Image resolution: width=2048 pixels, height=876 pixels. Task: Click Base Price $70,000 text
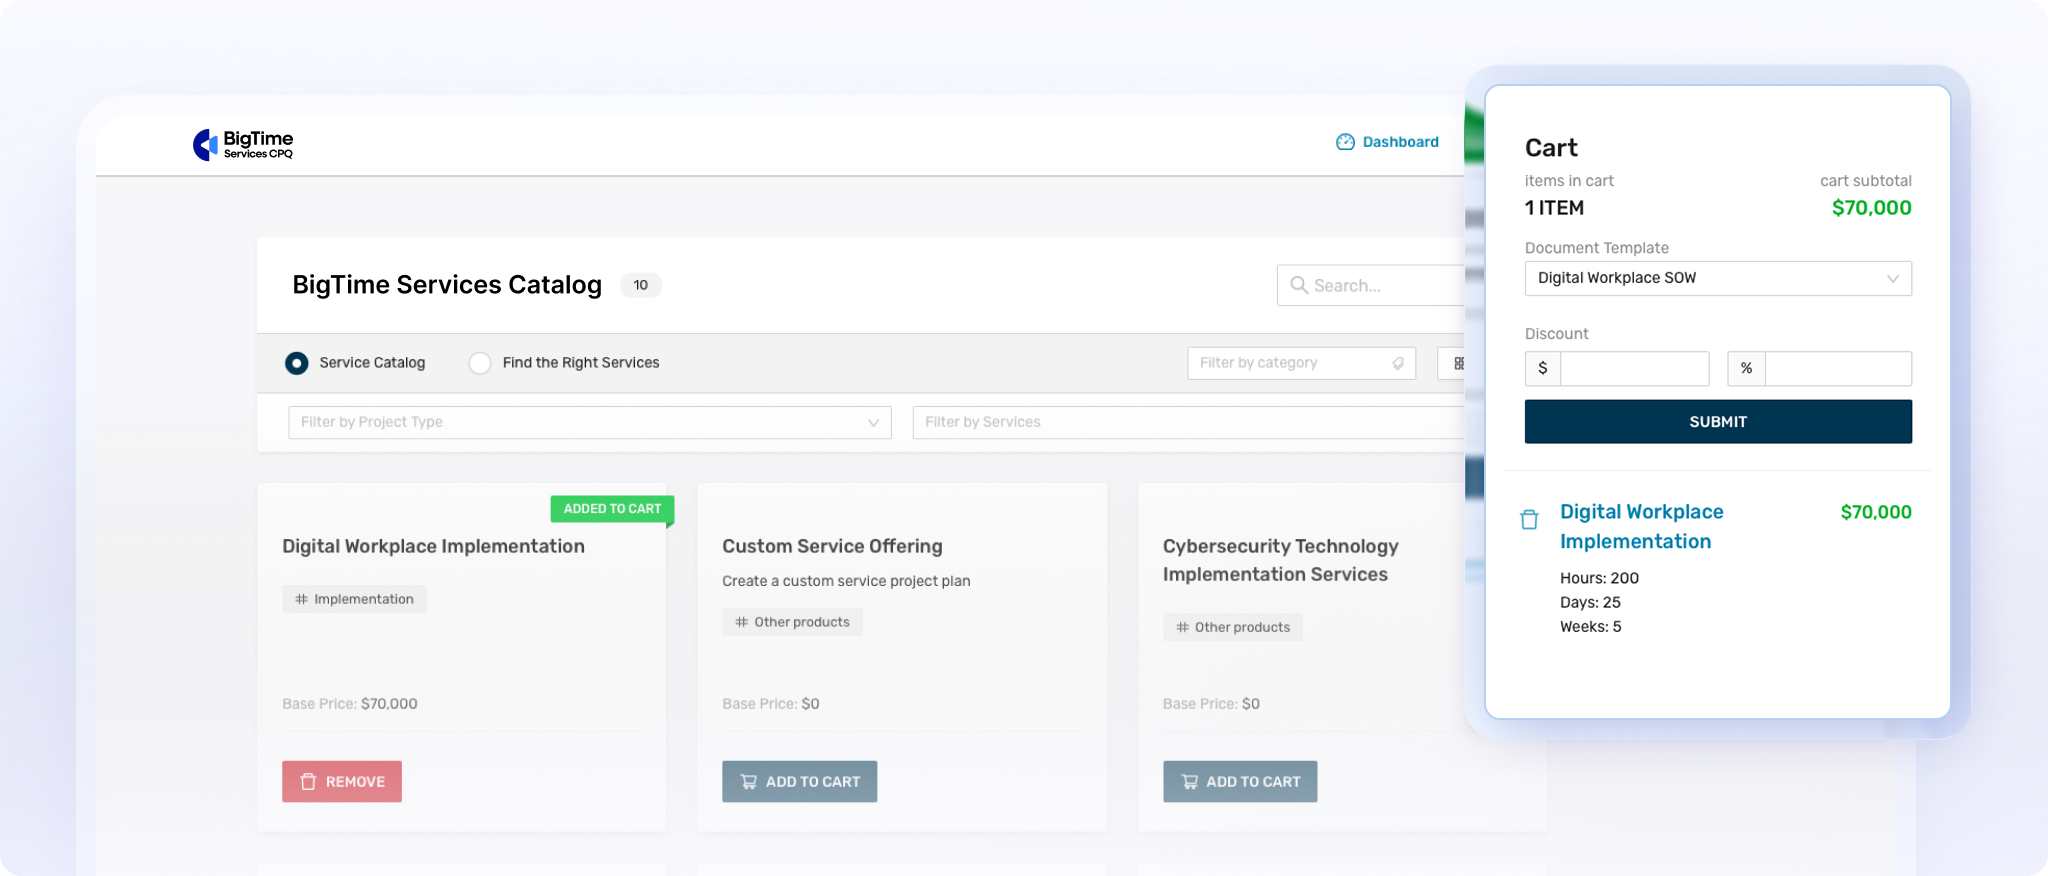click(x=350, y=704)
